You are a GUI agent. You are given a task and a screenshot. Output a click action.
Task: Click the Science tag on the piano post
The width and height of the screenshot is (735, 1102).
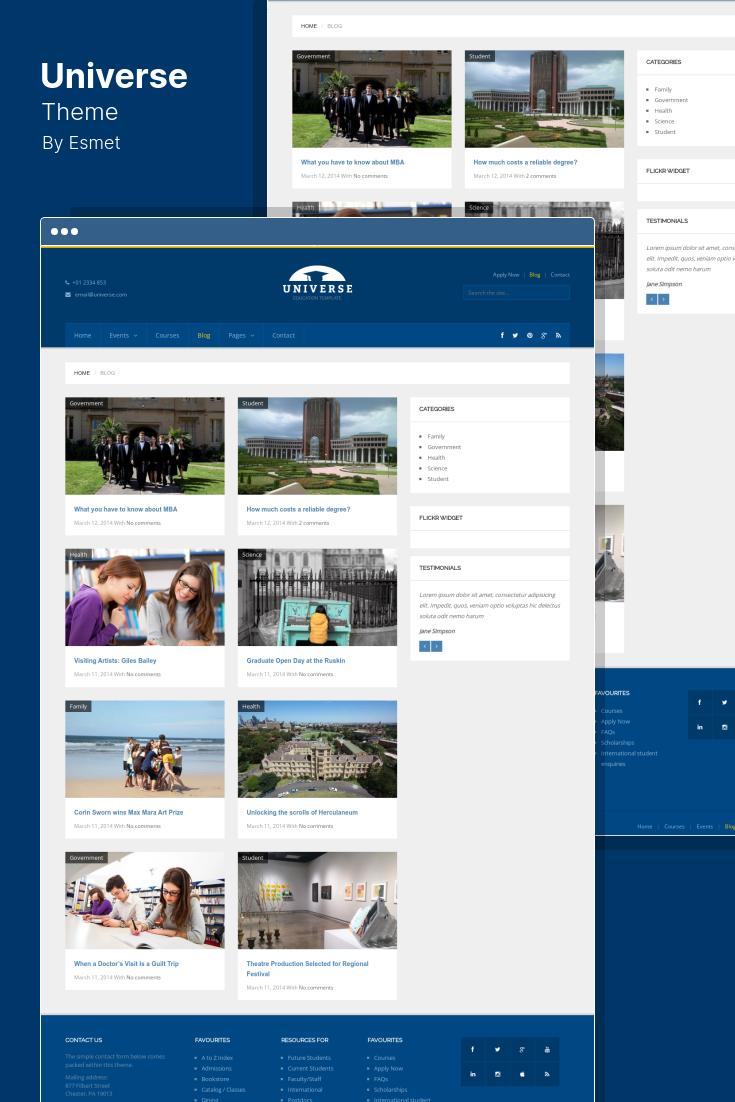click(252, 555)
